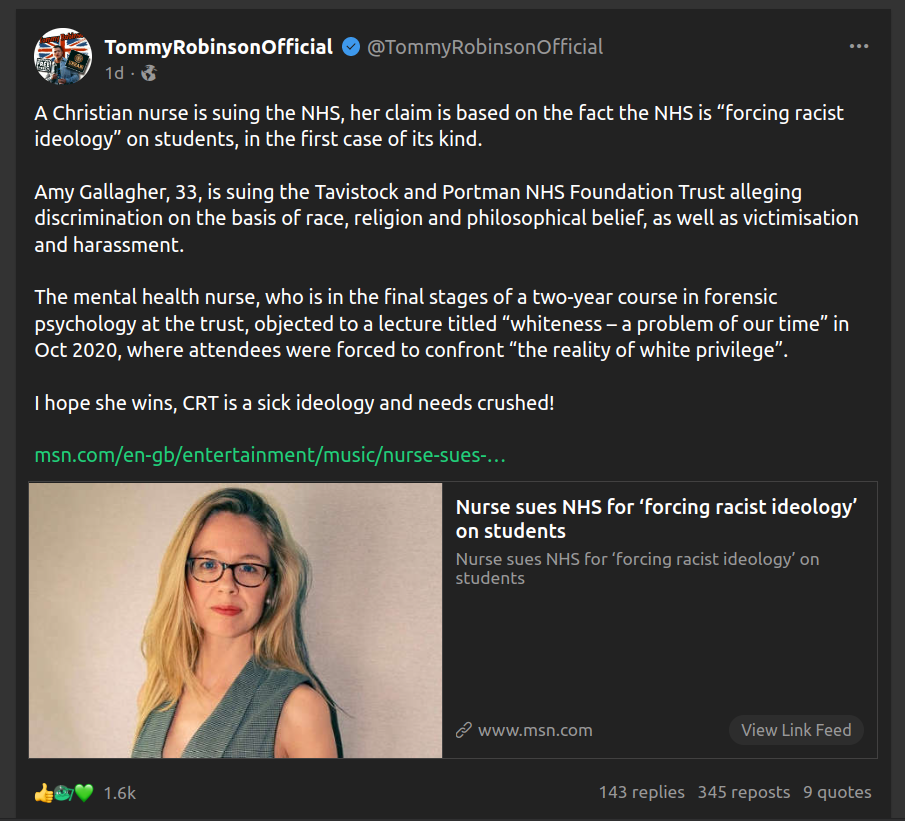Open the author's profile avatar

(x=63, y=57)
